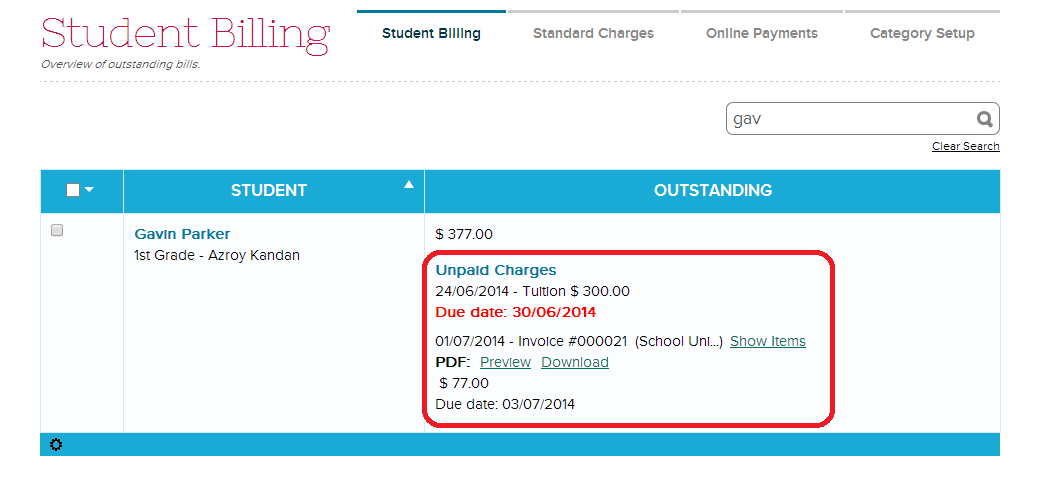1037x500 pixels.
Task: Open Gavin Parker's student profile link
Action: coord(182,234)
